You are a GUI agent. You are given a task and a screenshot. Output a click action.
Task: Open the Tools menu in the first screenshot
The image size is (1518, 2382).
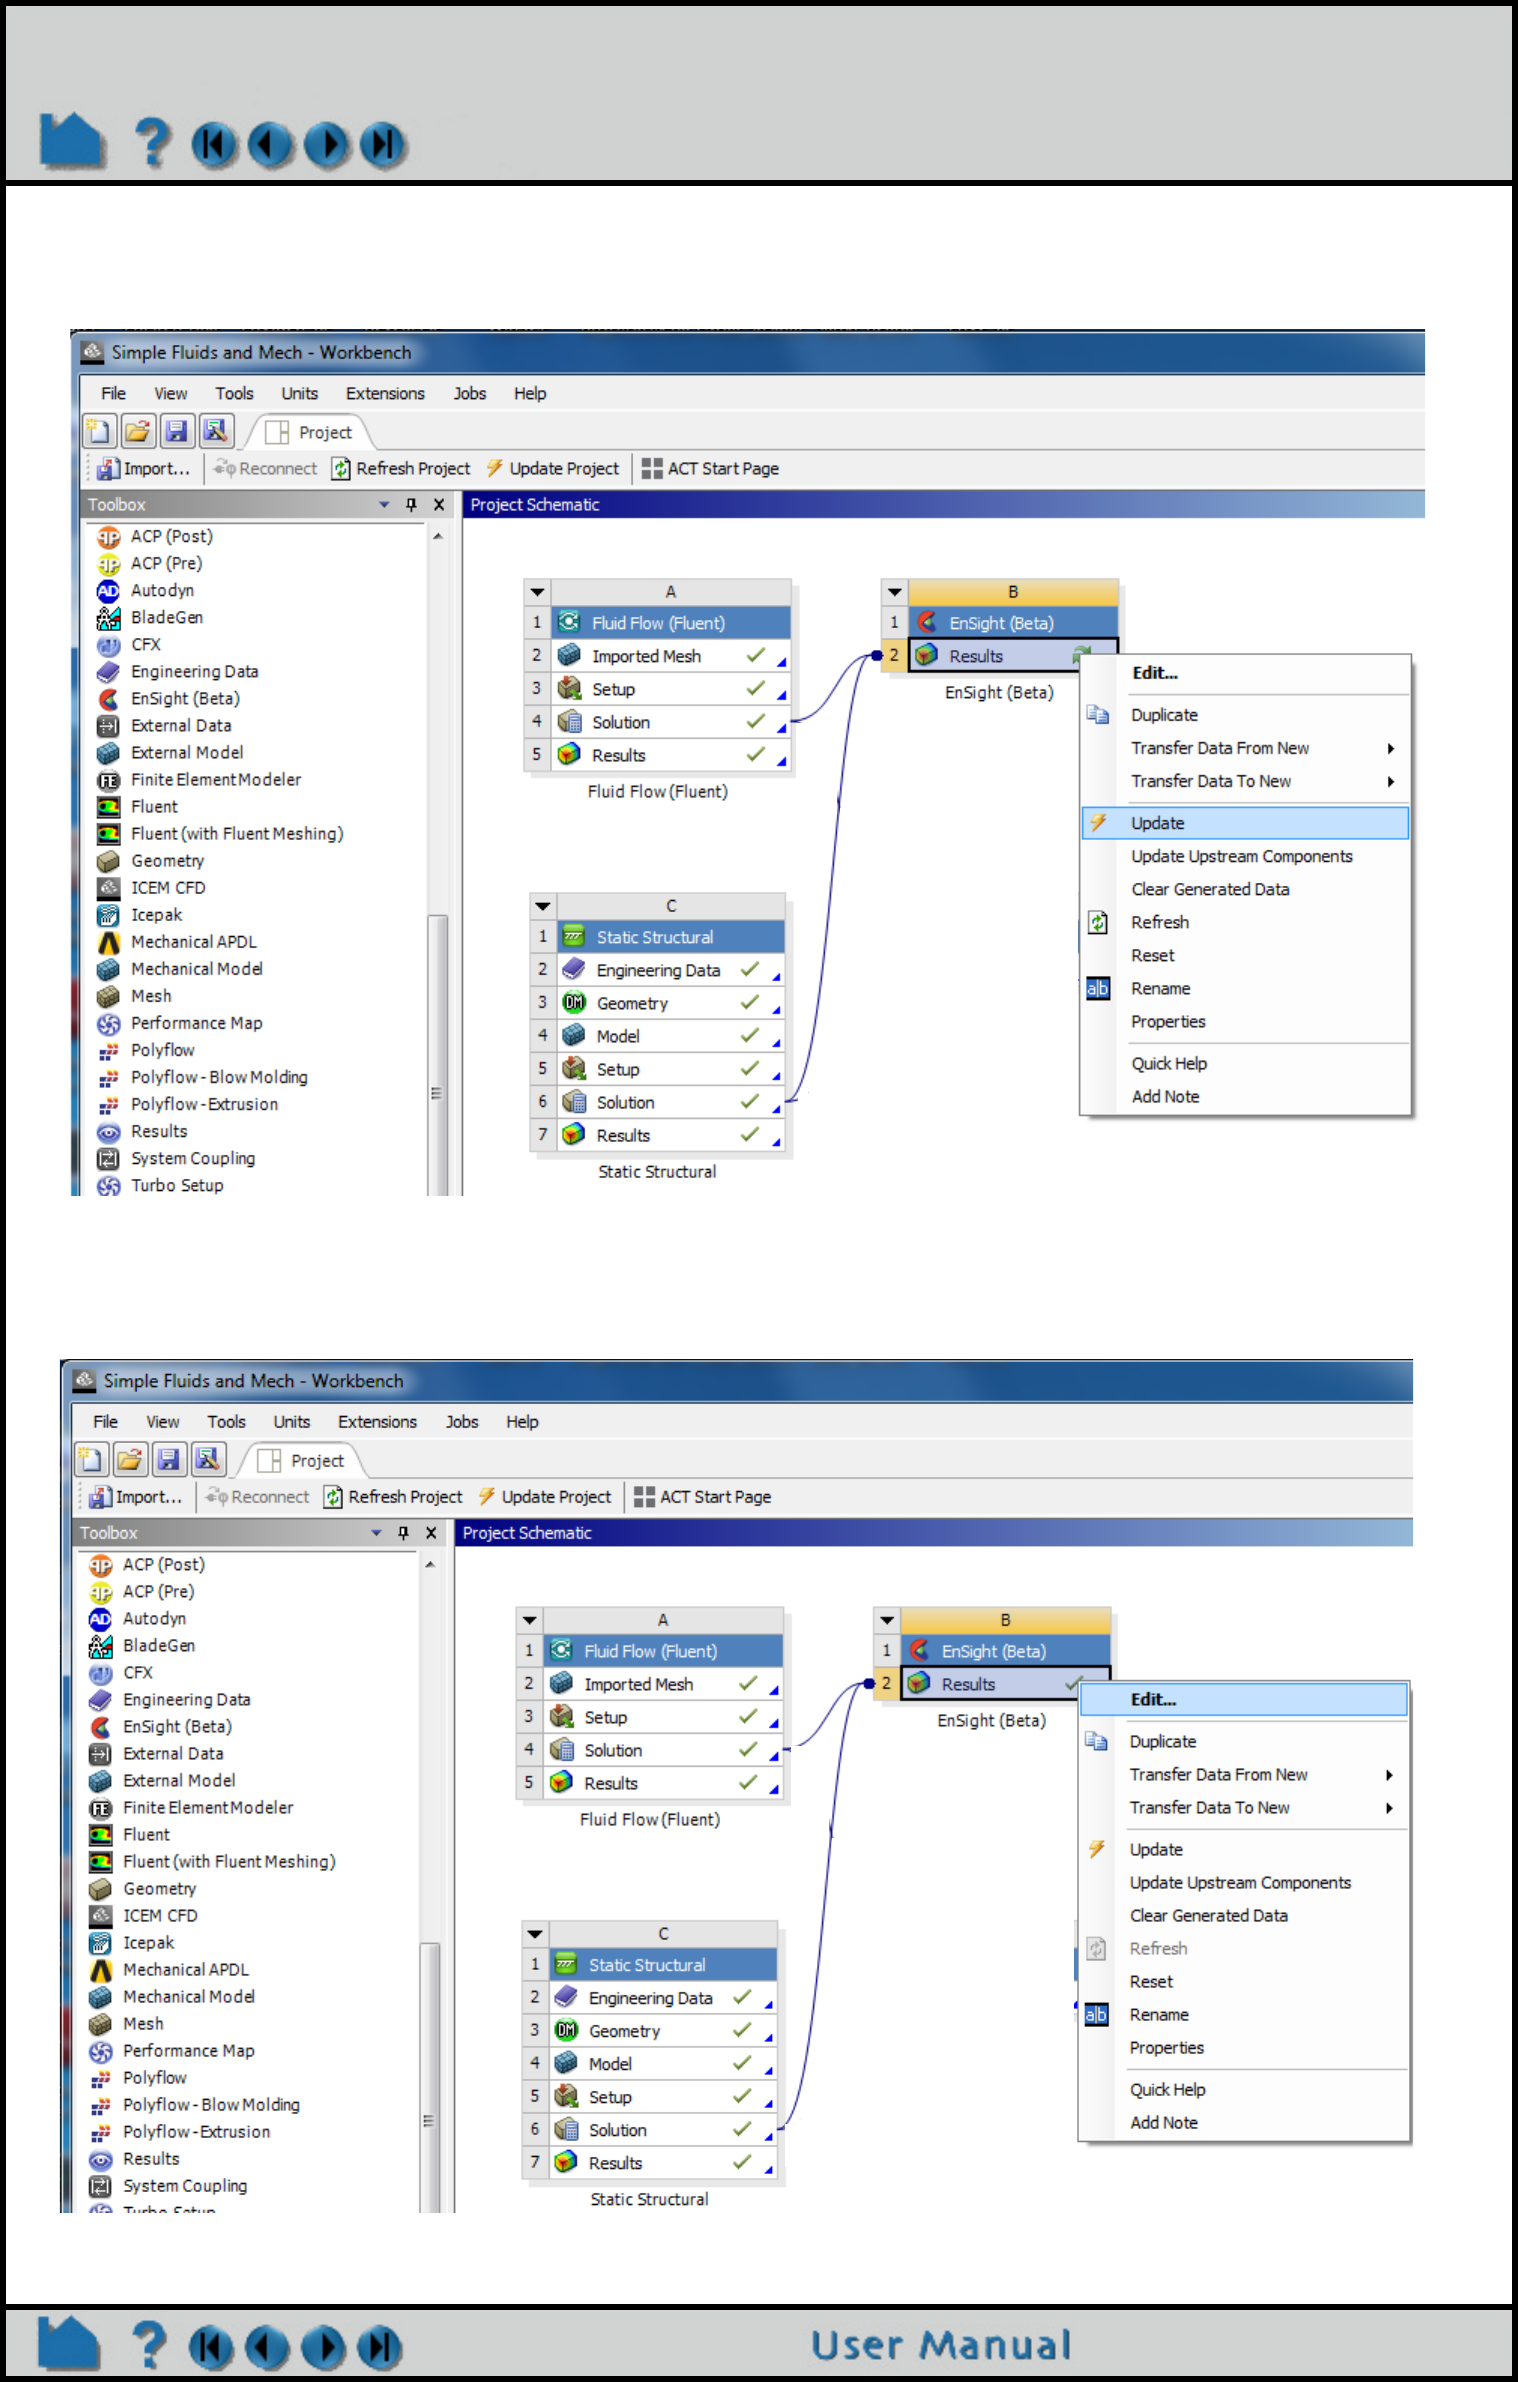tap(234, 393)
